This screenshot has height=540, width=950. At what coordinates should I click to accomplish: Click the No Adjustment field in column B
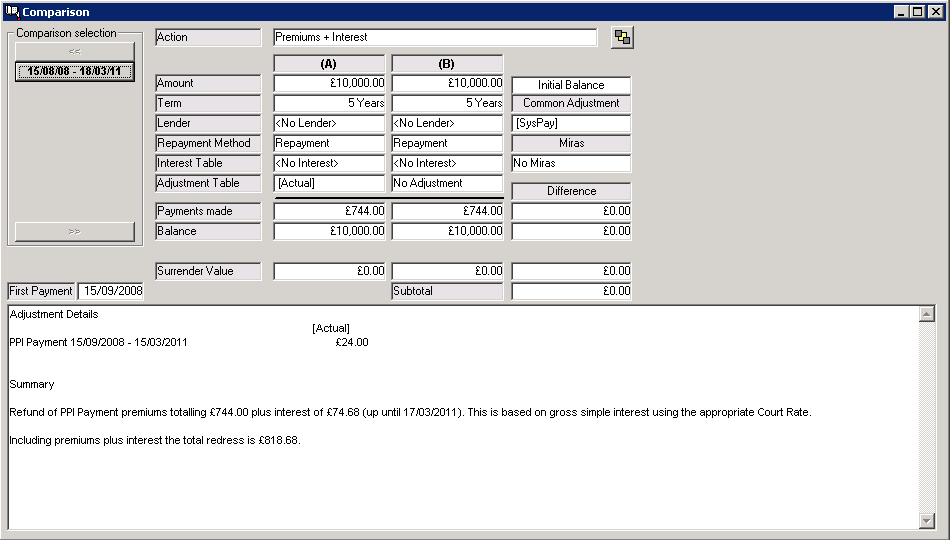point(447,183)
